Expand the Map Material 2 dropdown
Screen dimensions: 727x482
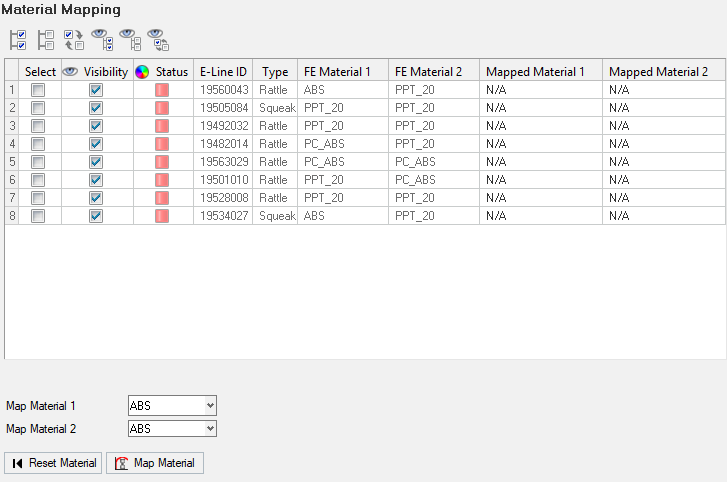click(172, 428)
